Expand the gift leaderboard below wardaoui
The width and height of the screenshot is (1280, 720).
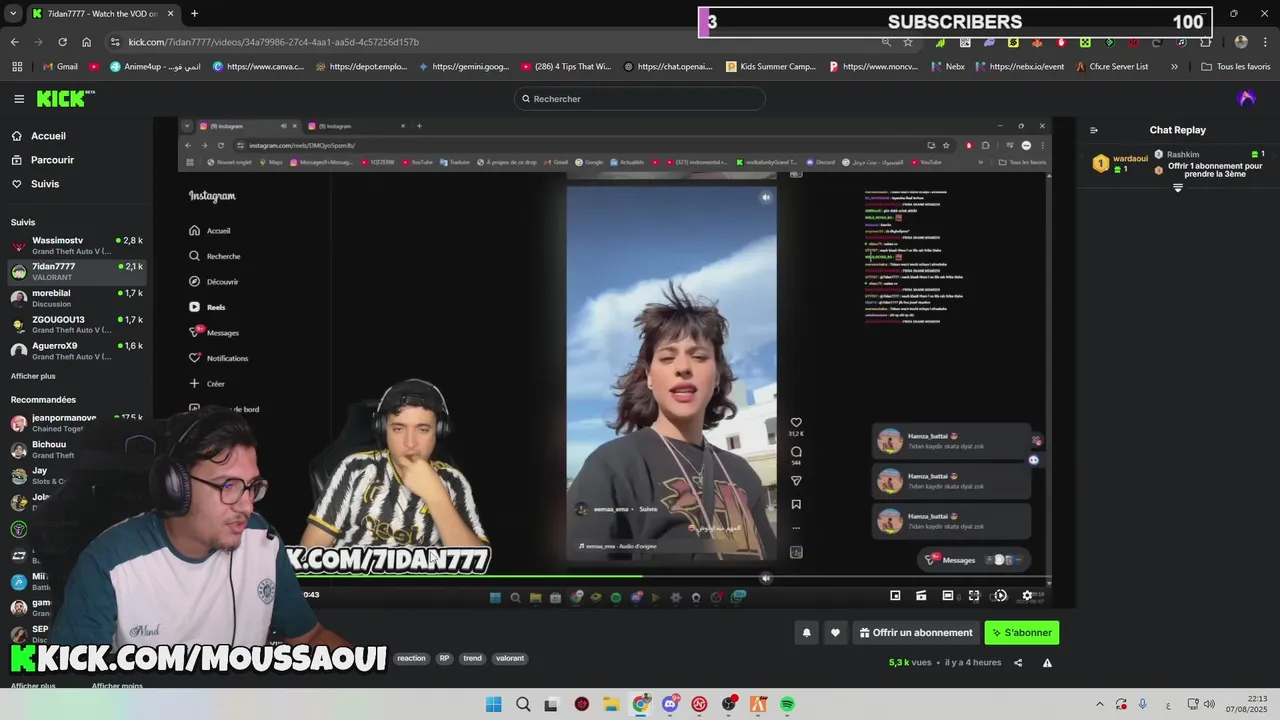click(x=1178, y=188)
